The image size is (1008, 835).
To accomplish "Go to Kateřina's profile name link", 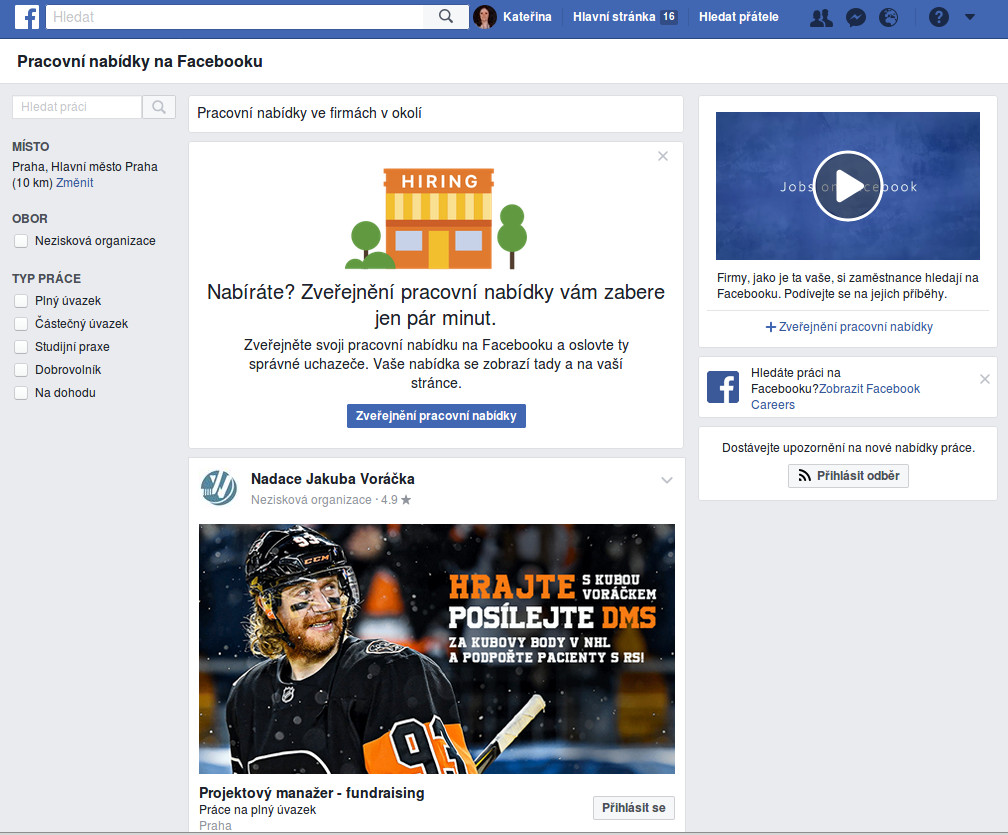I will (527, 17).
